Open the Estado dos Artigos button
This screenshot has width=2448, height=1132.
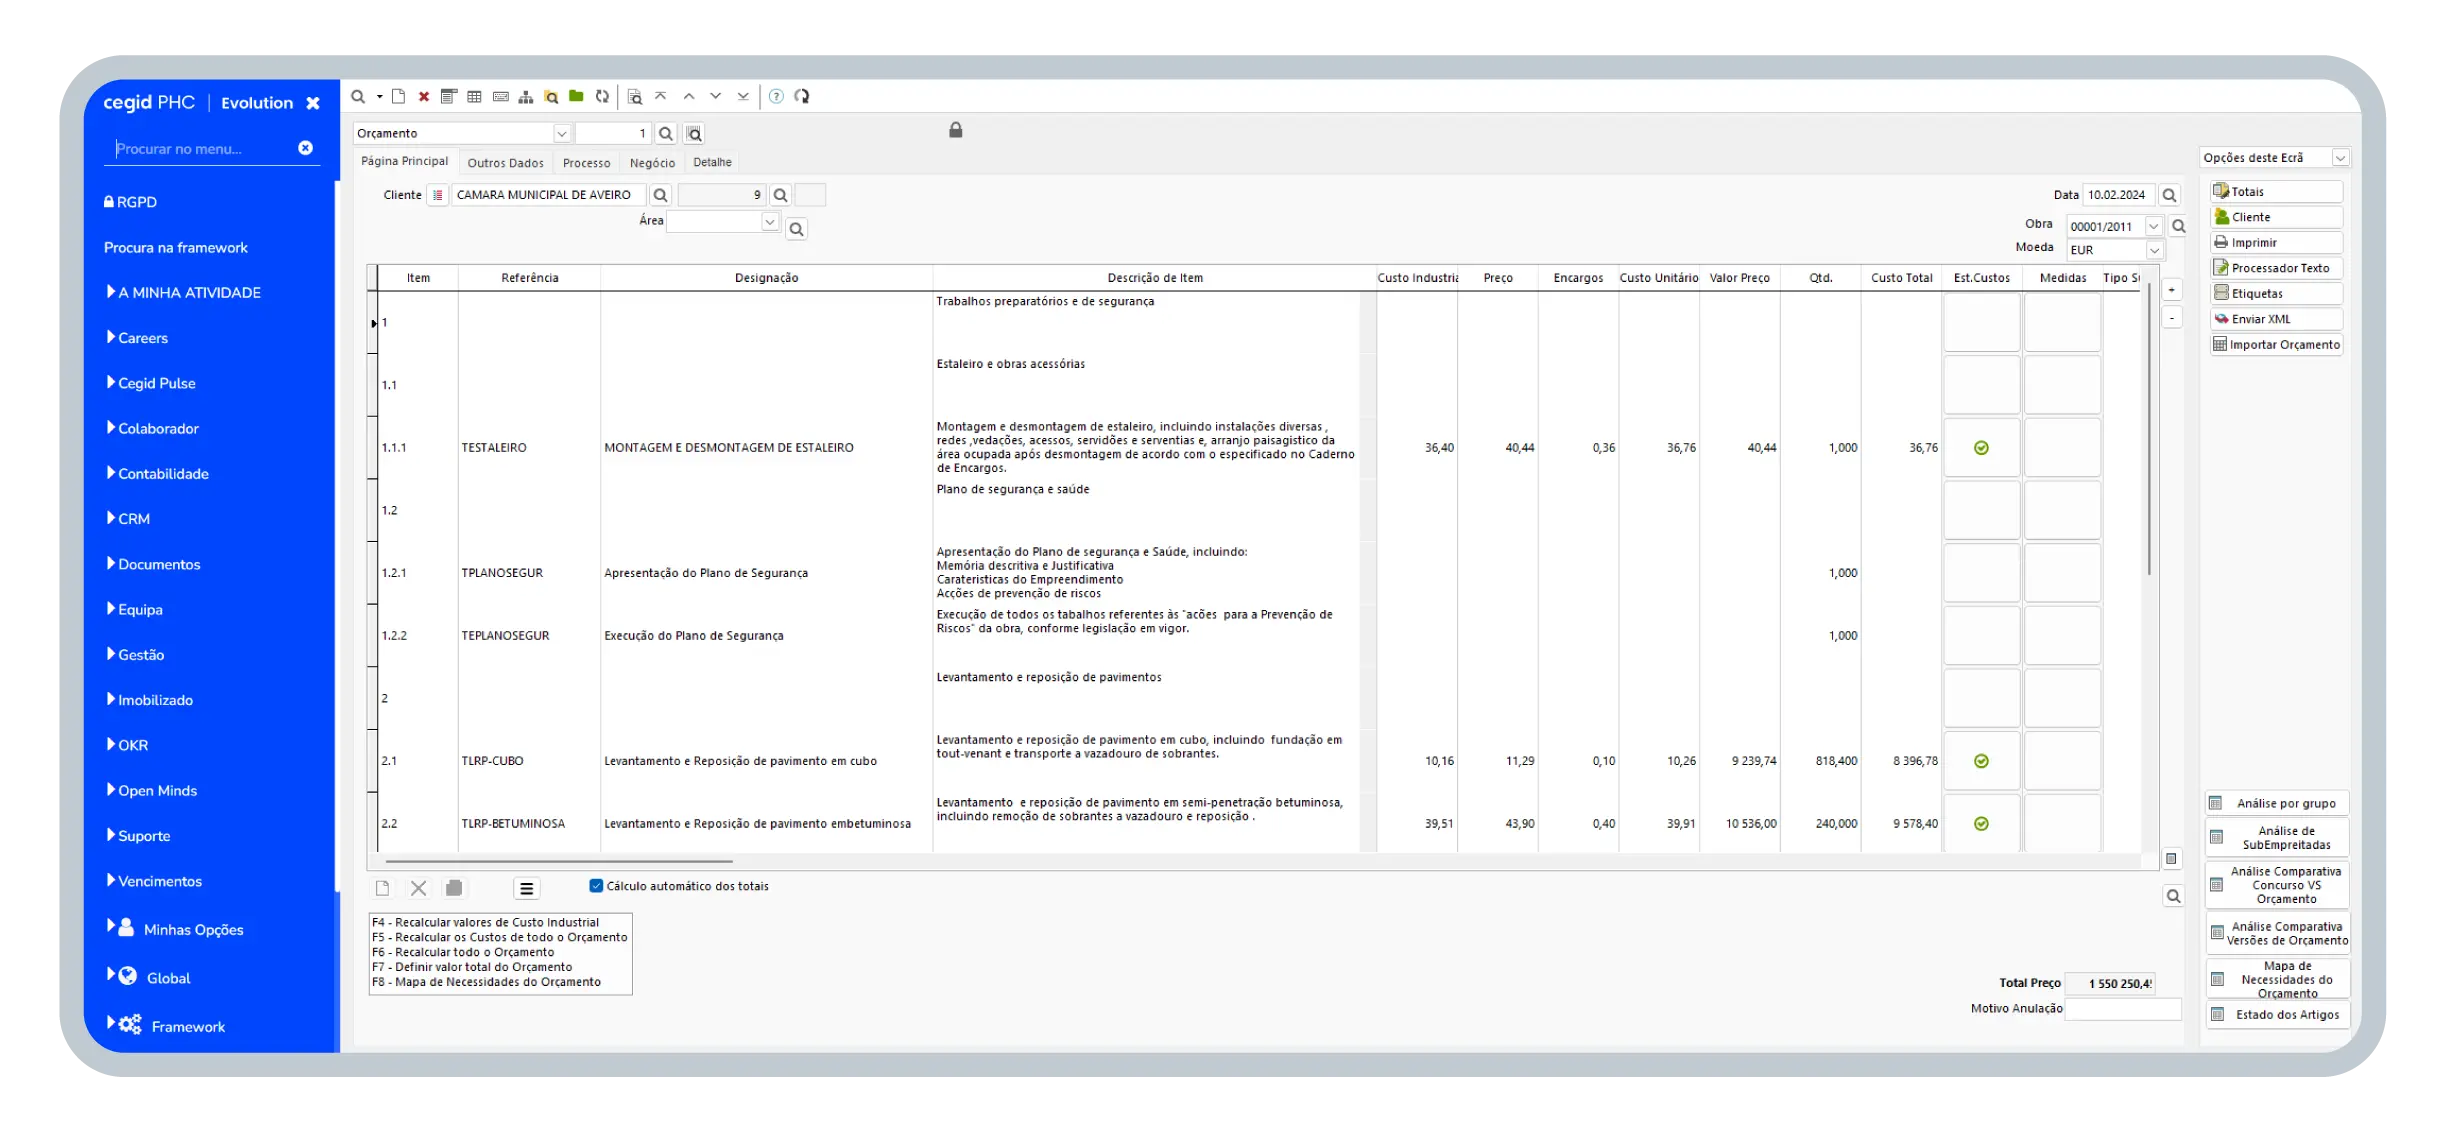[x=2278, y=1015]
